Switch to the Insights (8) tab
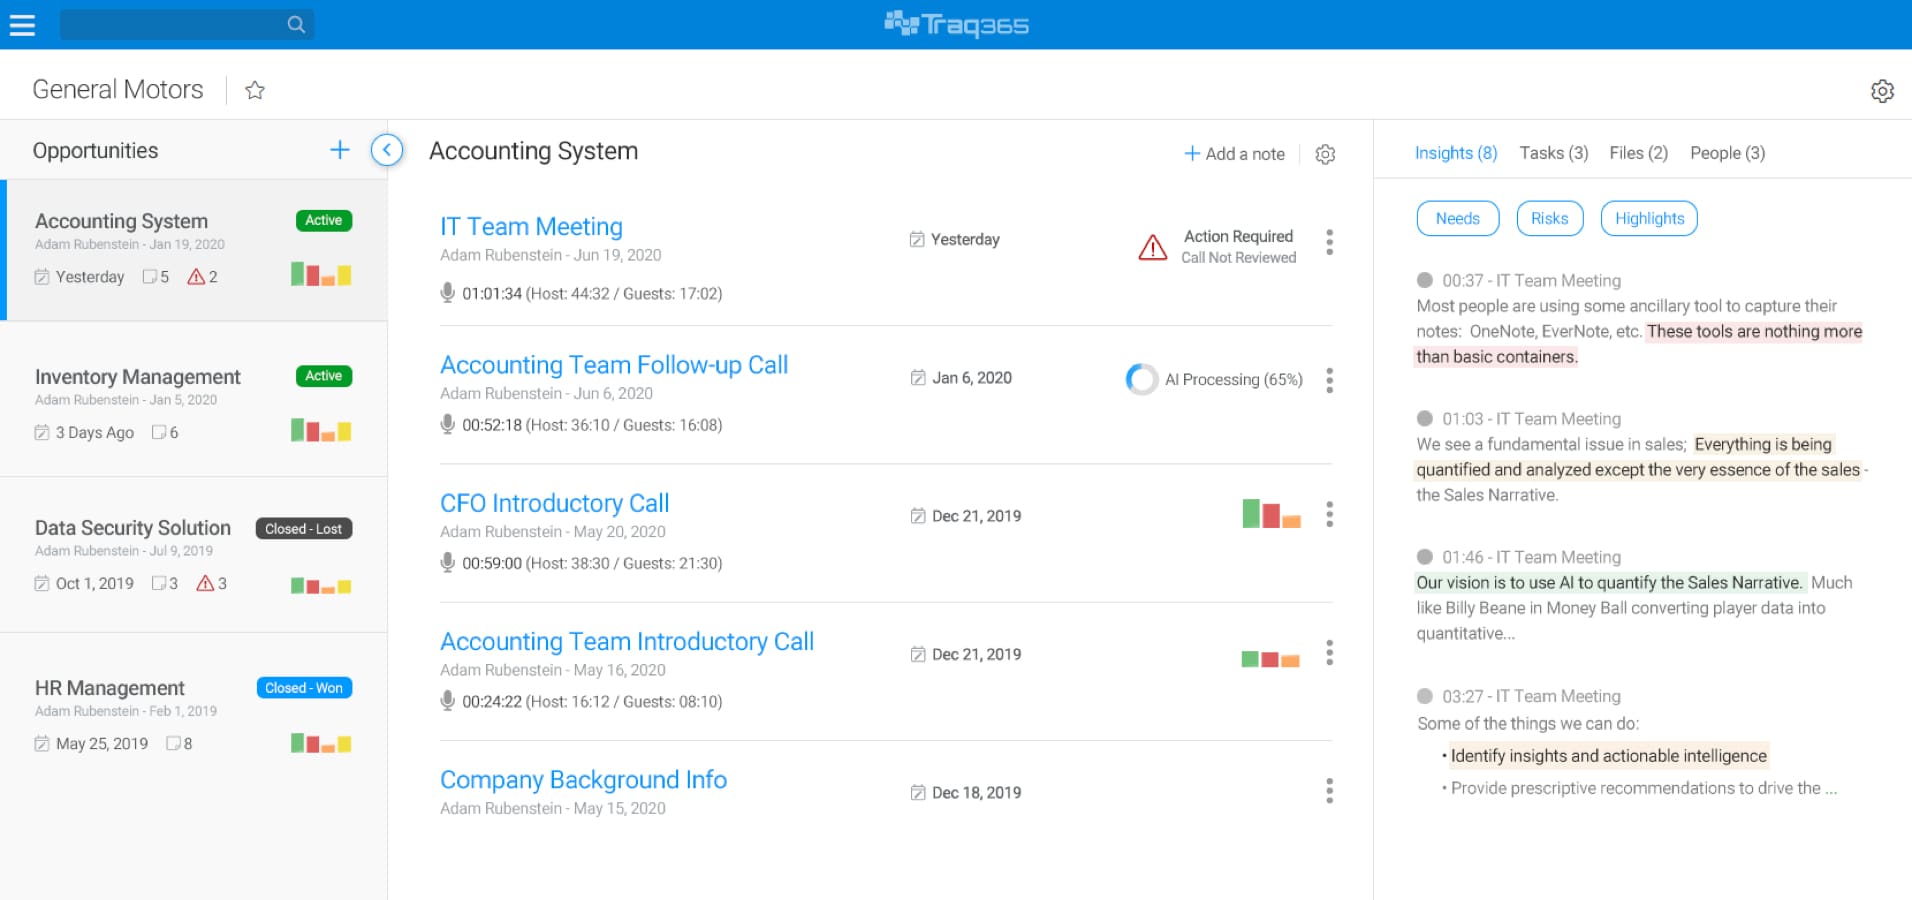 coord(1455,153)
